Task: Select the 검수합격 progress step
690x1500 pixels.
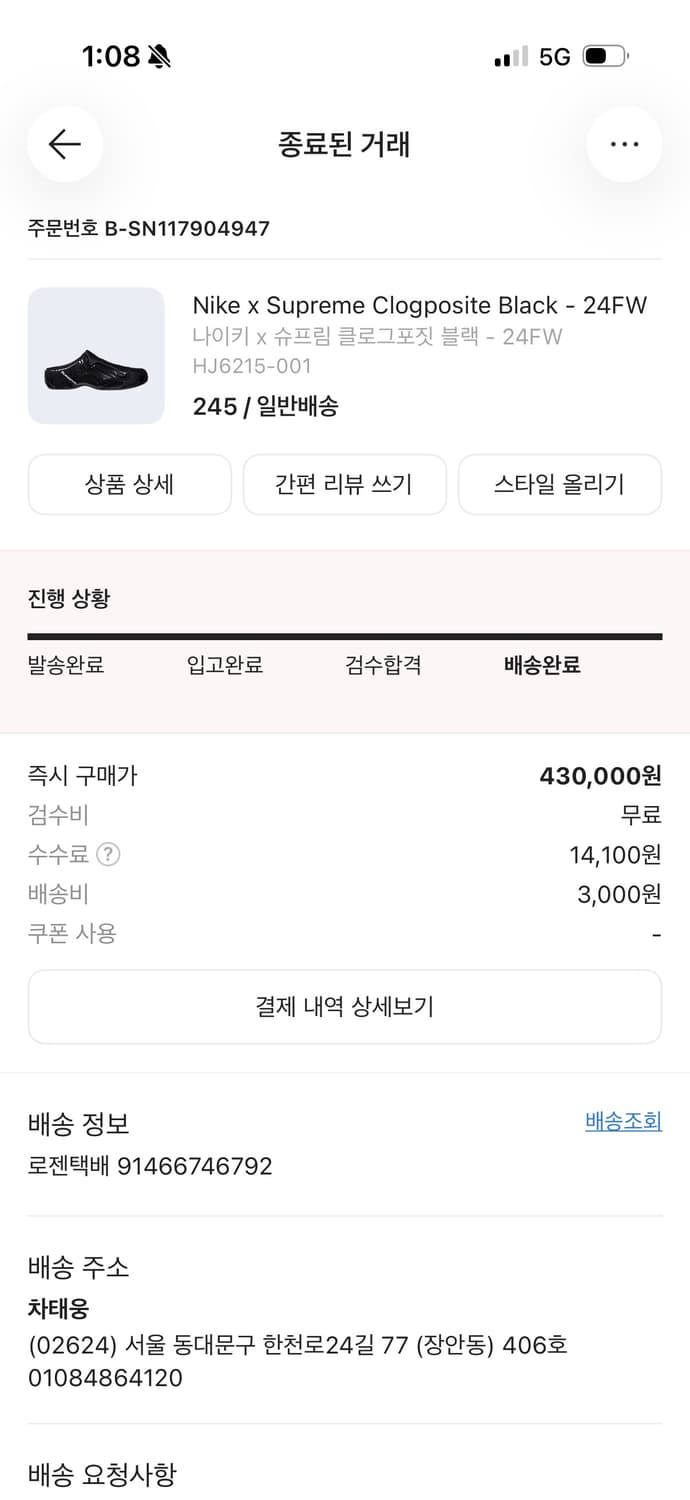Action: pyautogui.click(x=381, y=665)
